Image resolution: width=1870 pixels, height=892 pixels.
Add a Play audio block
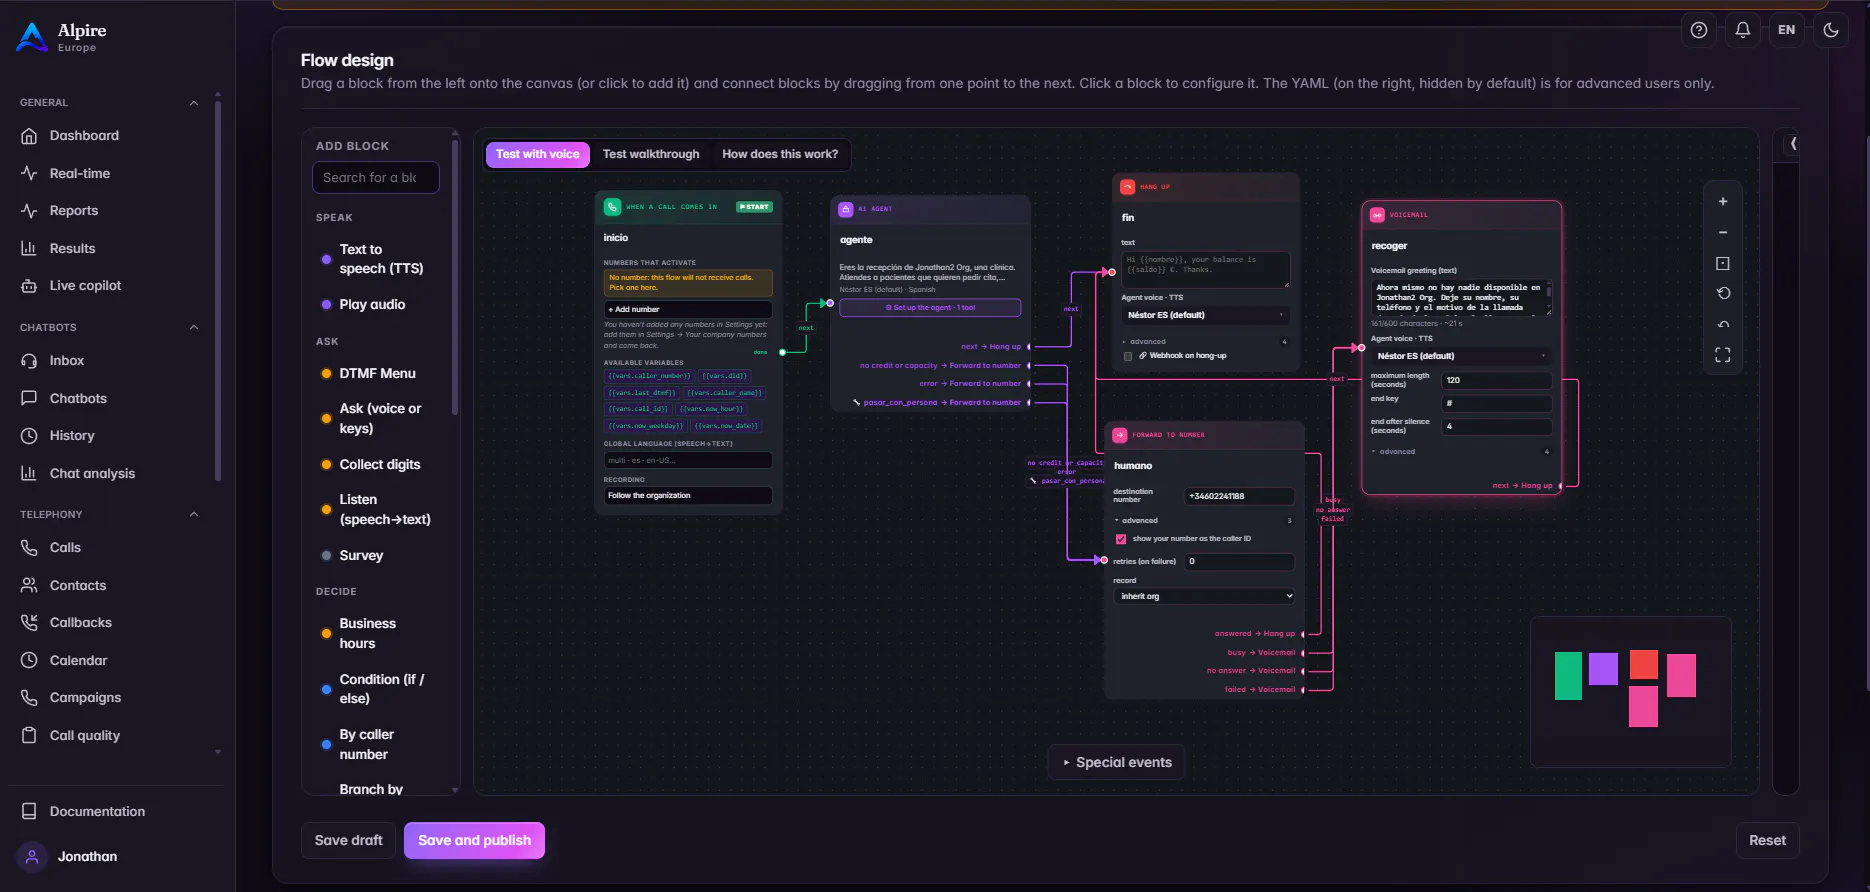coord(371,305)
